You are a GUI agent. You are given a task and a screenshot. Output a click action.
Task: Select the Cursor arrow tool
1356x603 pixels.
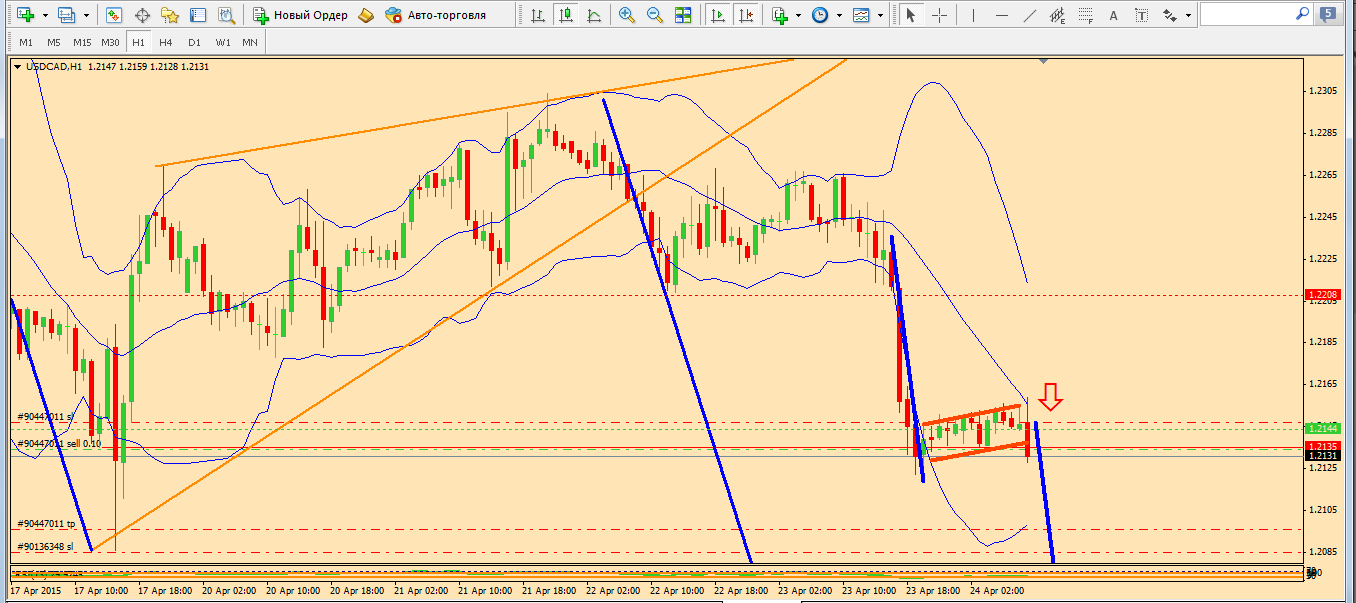(910, 15)
